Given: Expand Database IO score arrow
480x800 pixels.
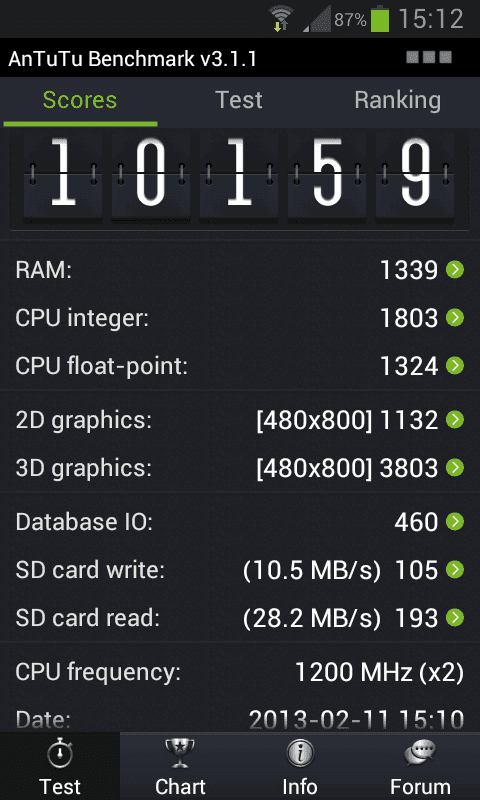Looking at the screenshot, I should click(454, 521).
